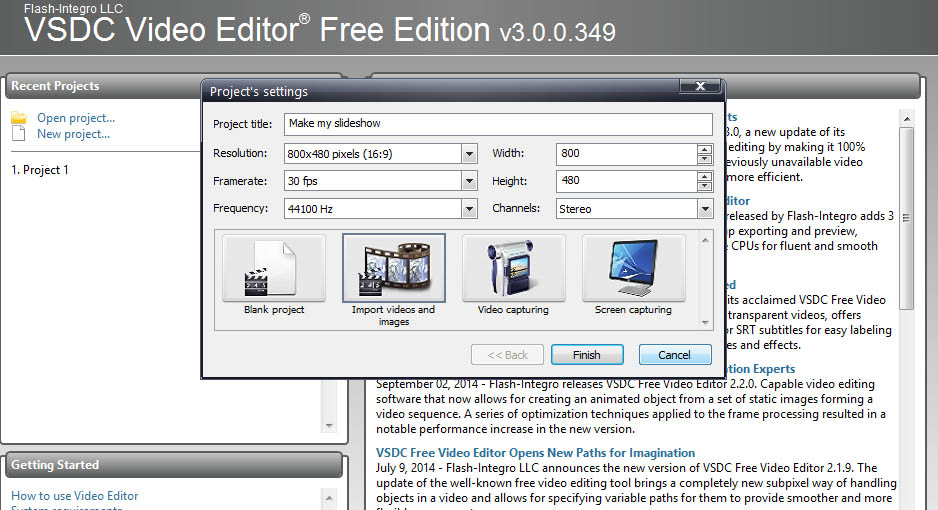Click the Height value field
The width and height of the screenshot is (938, 510).
click(626, 181)
